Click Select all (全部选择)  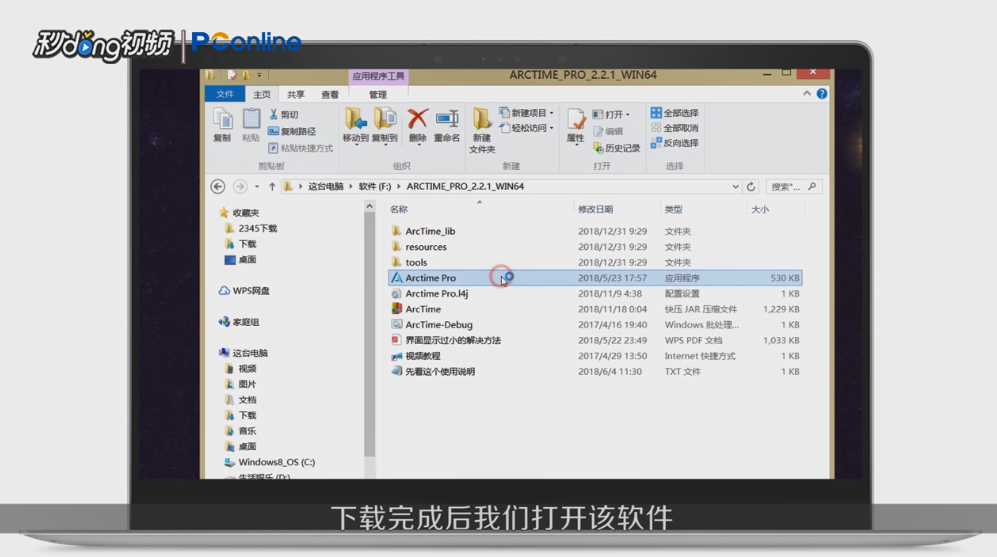(675, 113)
